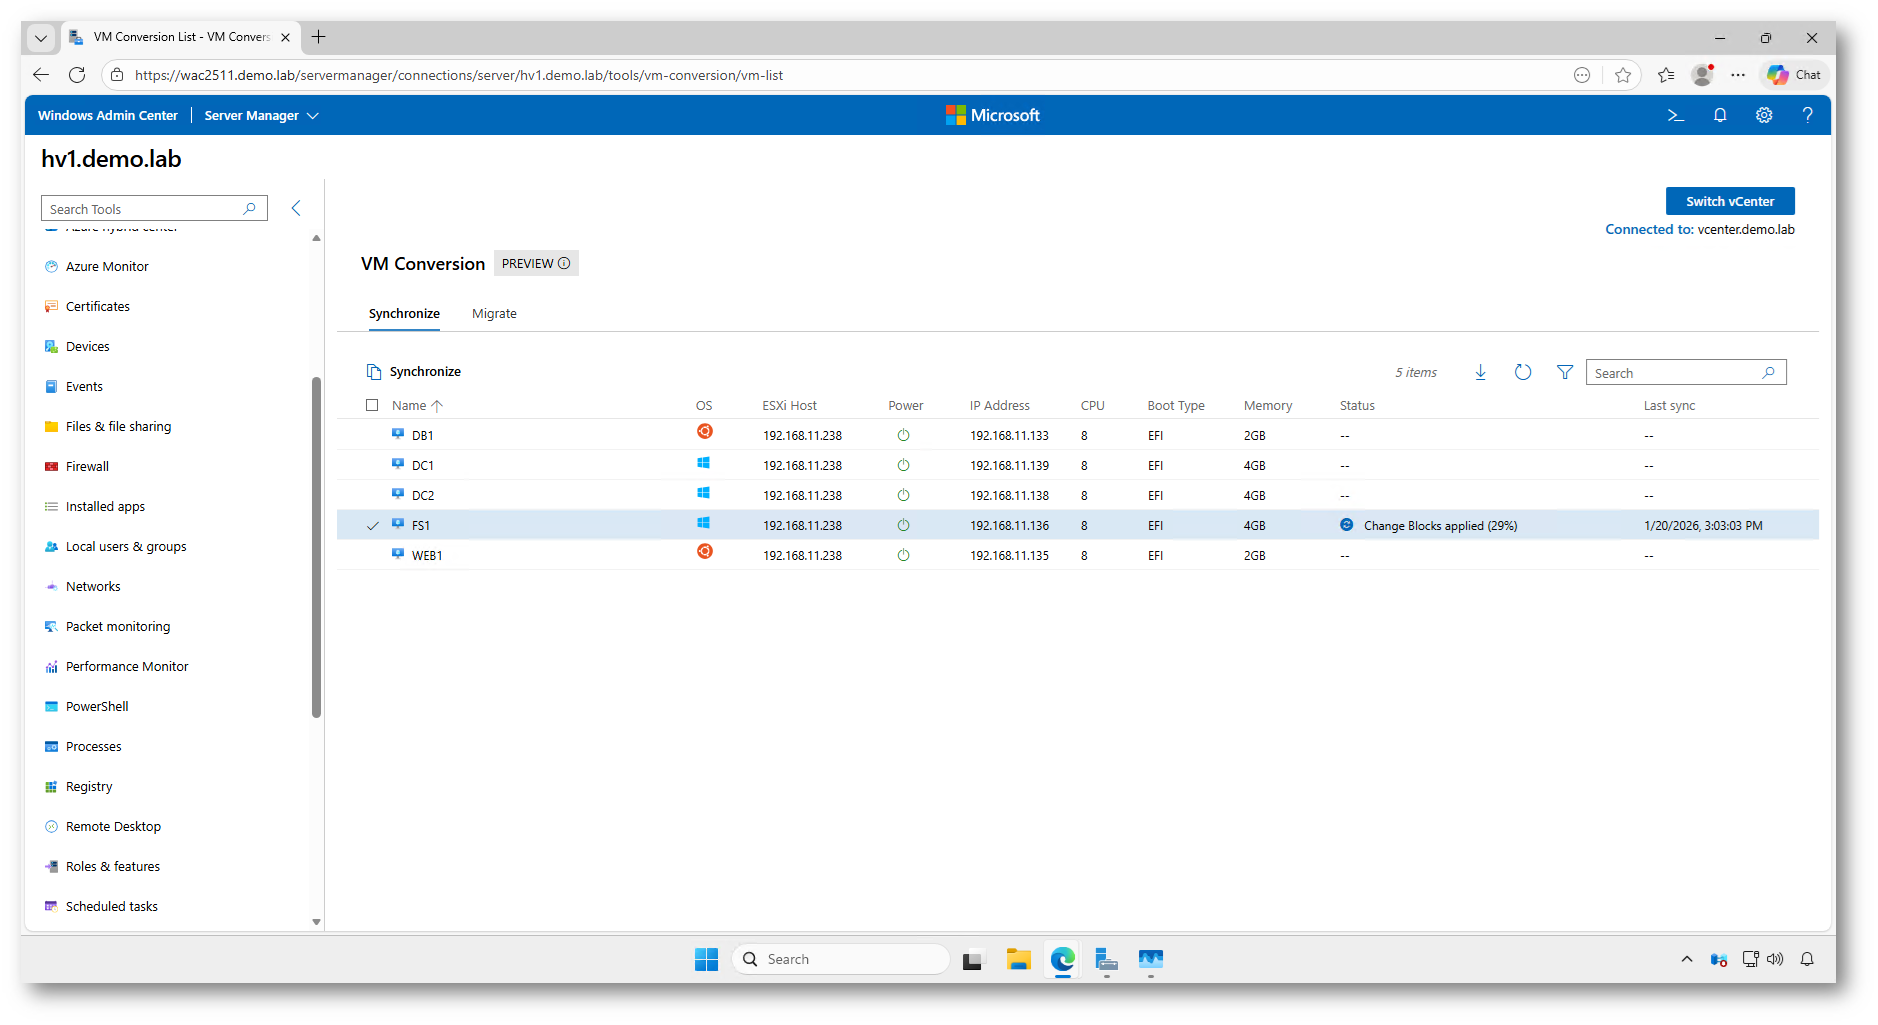Deselect the FS1 virtual machine row
This screenshot has width=1878, height=1025.
click(x=373, y=526)
